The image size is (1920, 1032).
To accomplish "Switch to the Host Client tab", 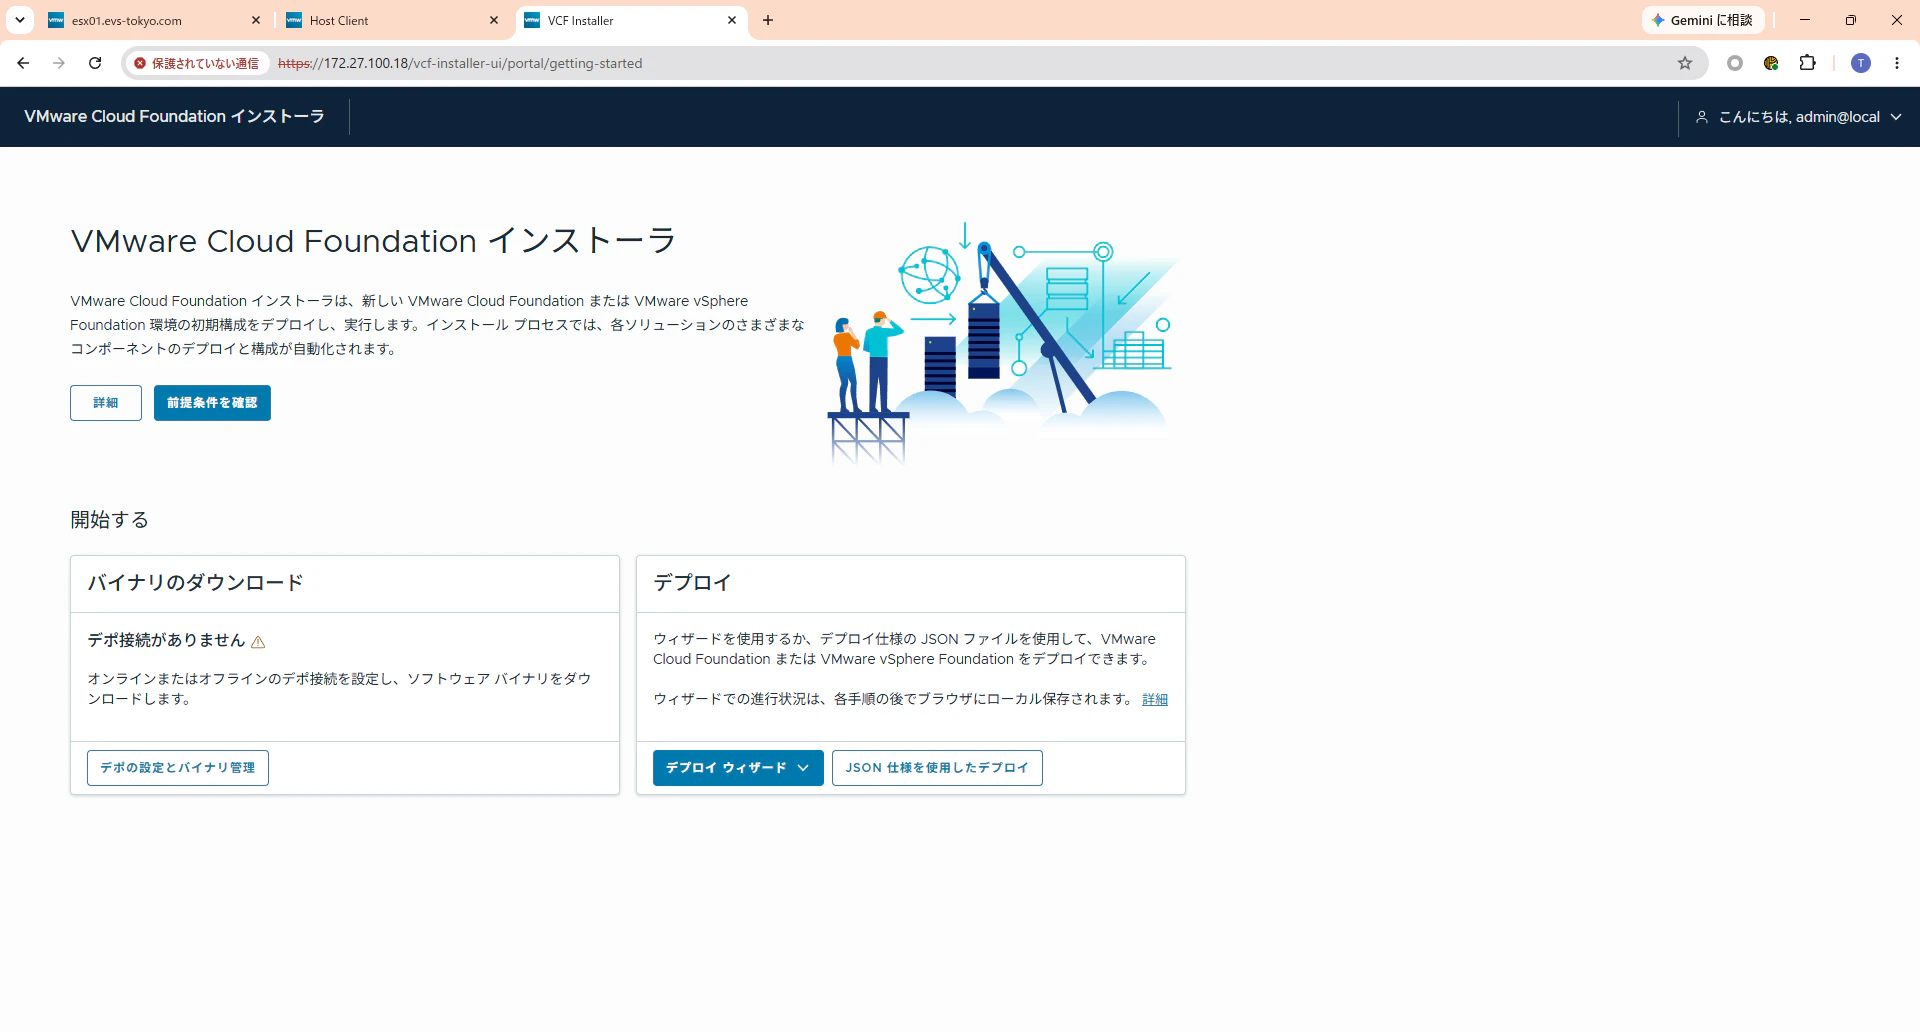I will pos(393,20).
